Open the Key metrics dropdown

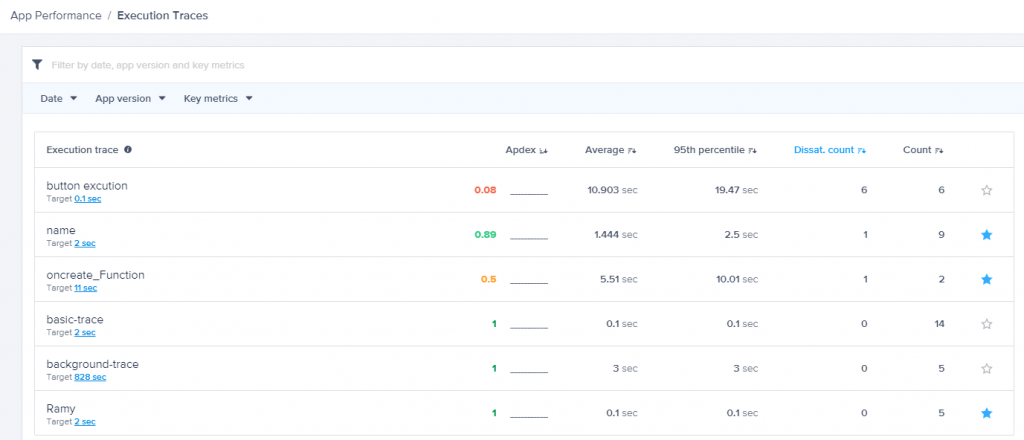click(x=217, y=99)
